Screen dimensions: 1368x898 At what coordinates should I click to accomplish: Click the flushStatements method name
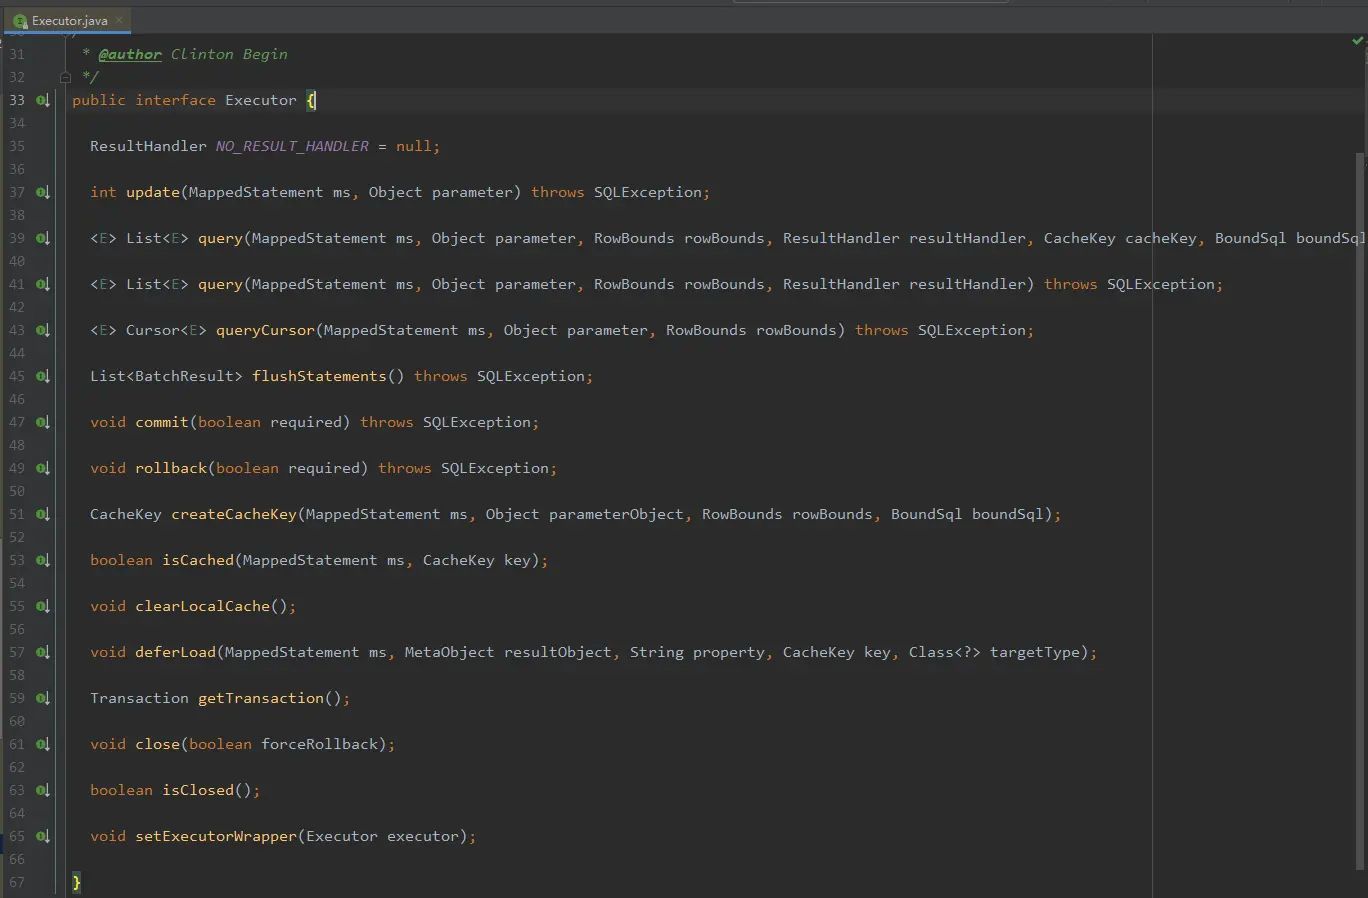coord(319,376)
